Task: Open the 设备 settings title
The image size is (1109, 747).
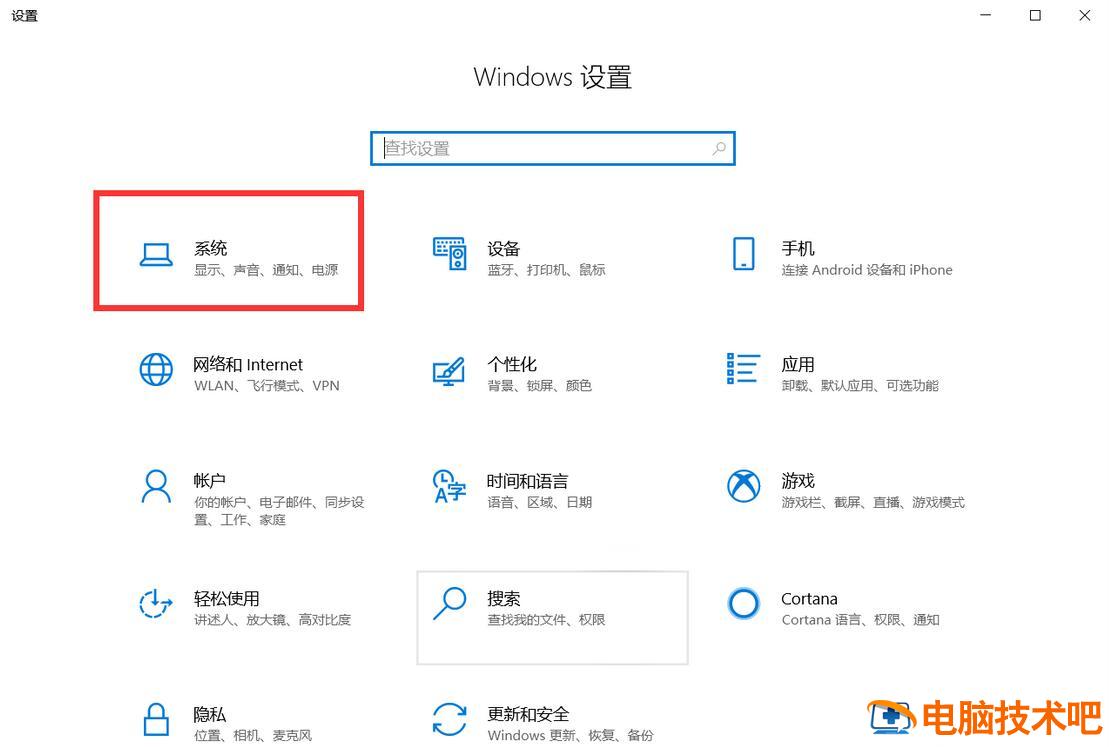Action: (x=504, y=248)
